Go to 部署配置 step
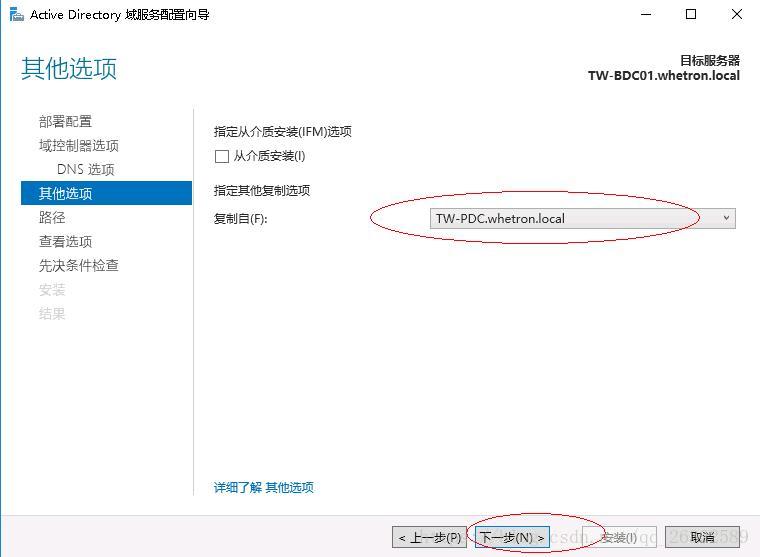This screenshot has height=557, width=760. [65, 121]
